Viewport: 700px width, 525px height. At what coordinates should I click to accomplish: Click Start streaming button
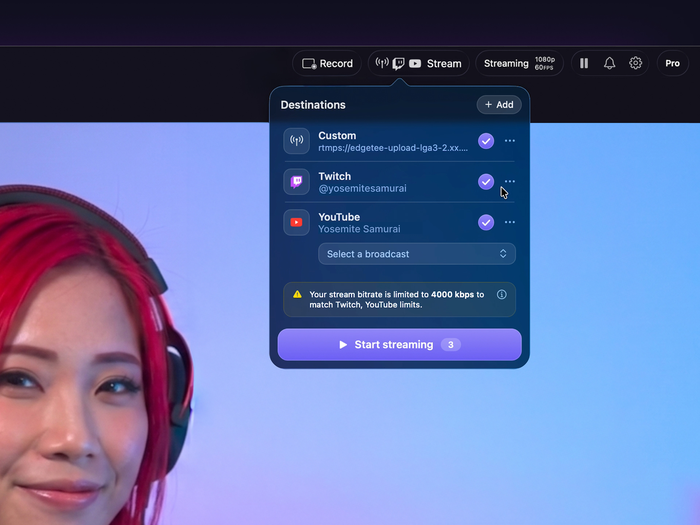400,345
